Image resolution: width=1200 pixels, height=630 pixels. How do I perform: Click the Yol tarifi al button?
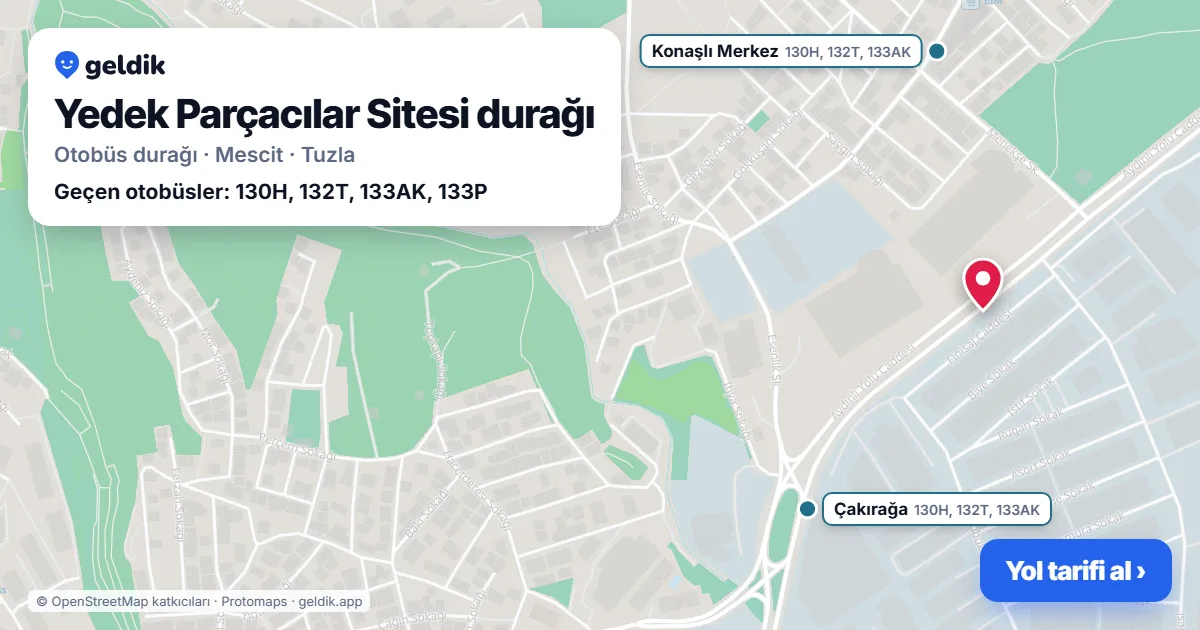point(1076,571)
